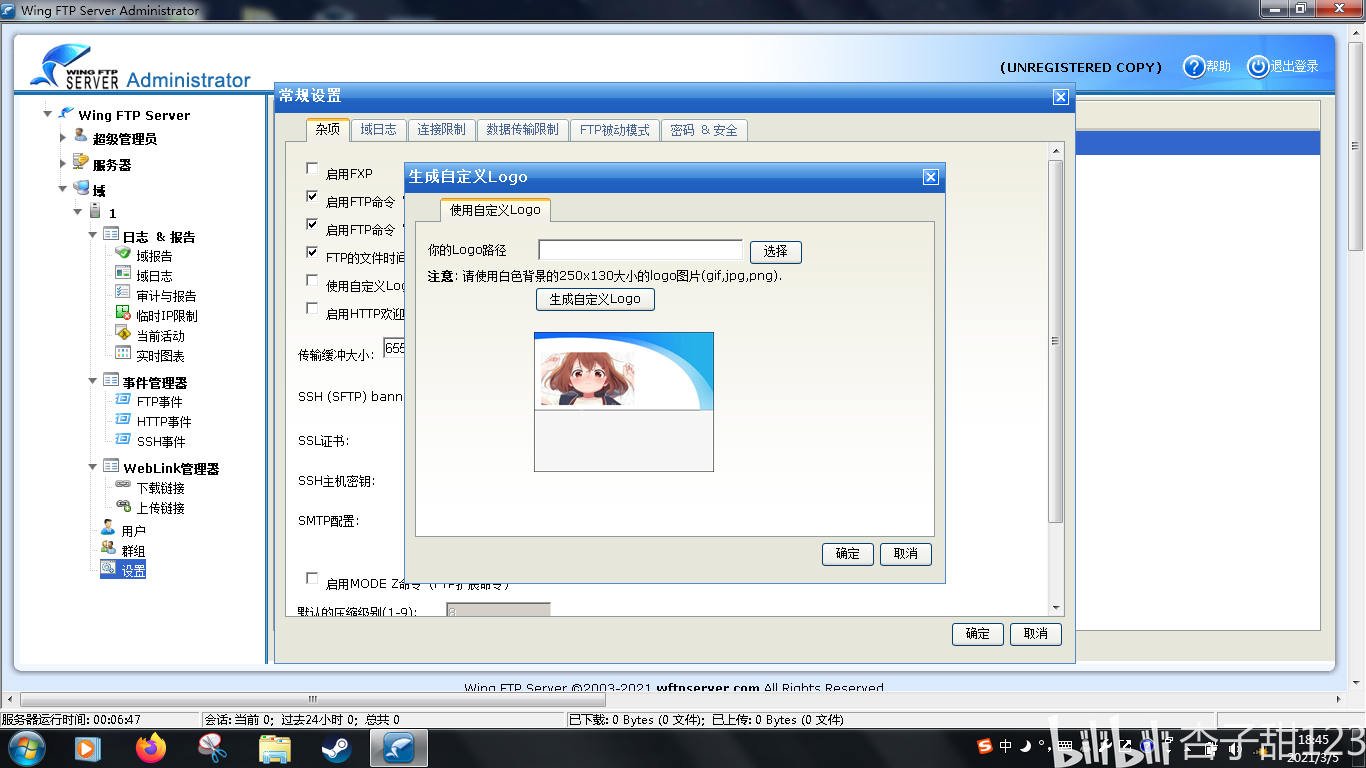Screen dimensions: 1366x768
Task: Toggle the FTP的文件时间 checkbox
Action: click(x=312, y=253)
